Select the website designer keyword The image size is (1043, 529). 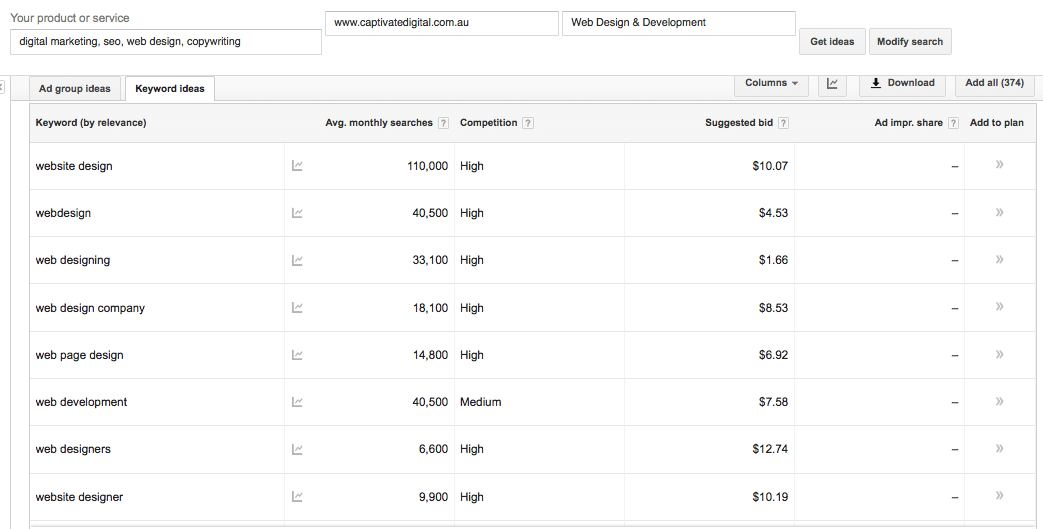[x=79, y=497]
